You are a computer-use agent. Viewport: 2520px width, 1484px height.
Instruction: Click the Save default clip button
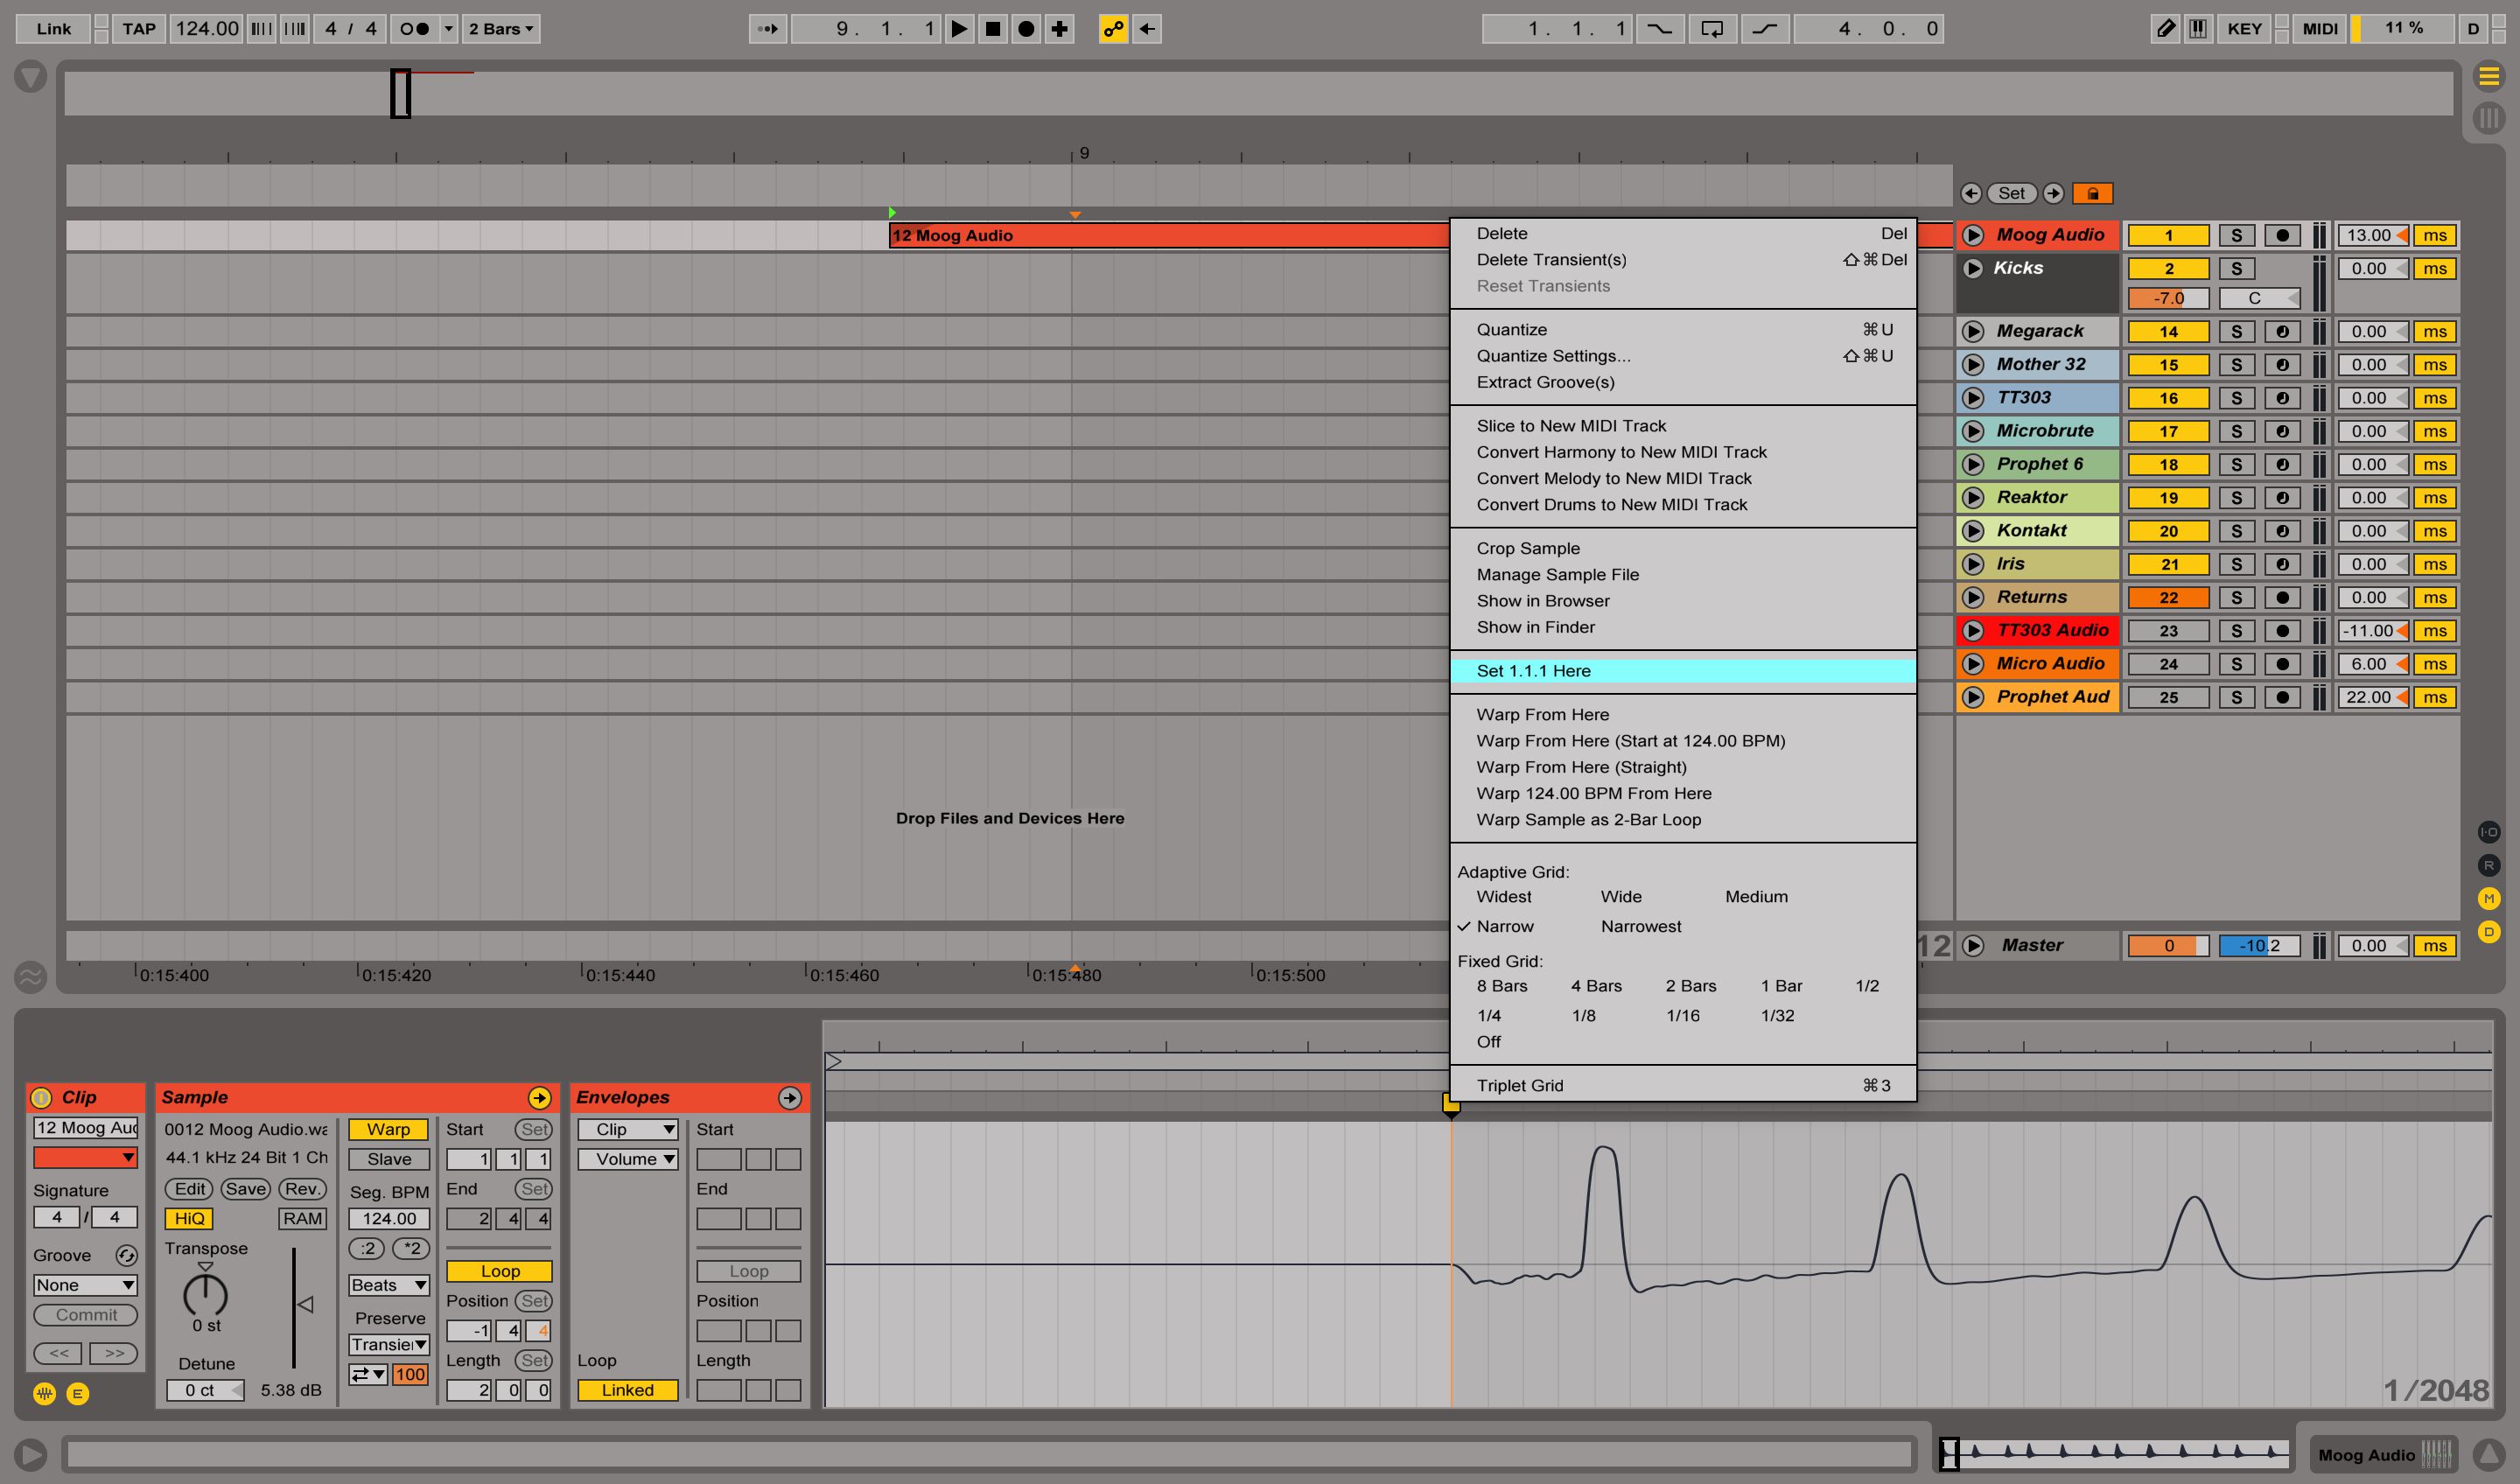pos(246,1189)
